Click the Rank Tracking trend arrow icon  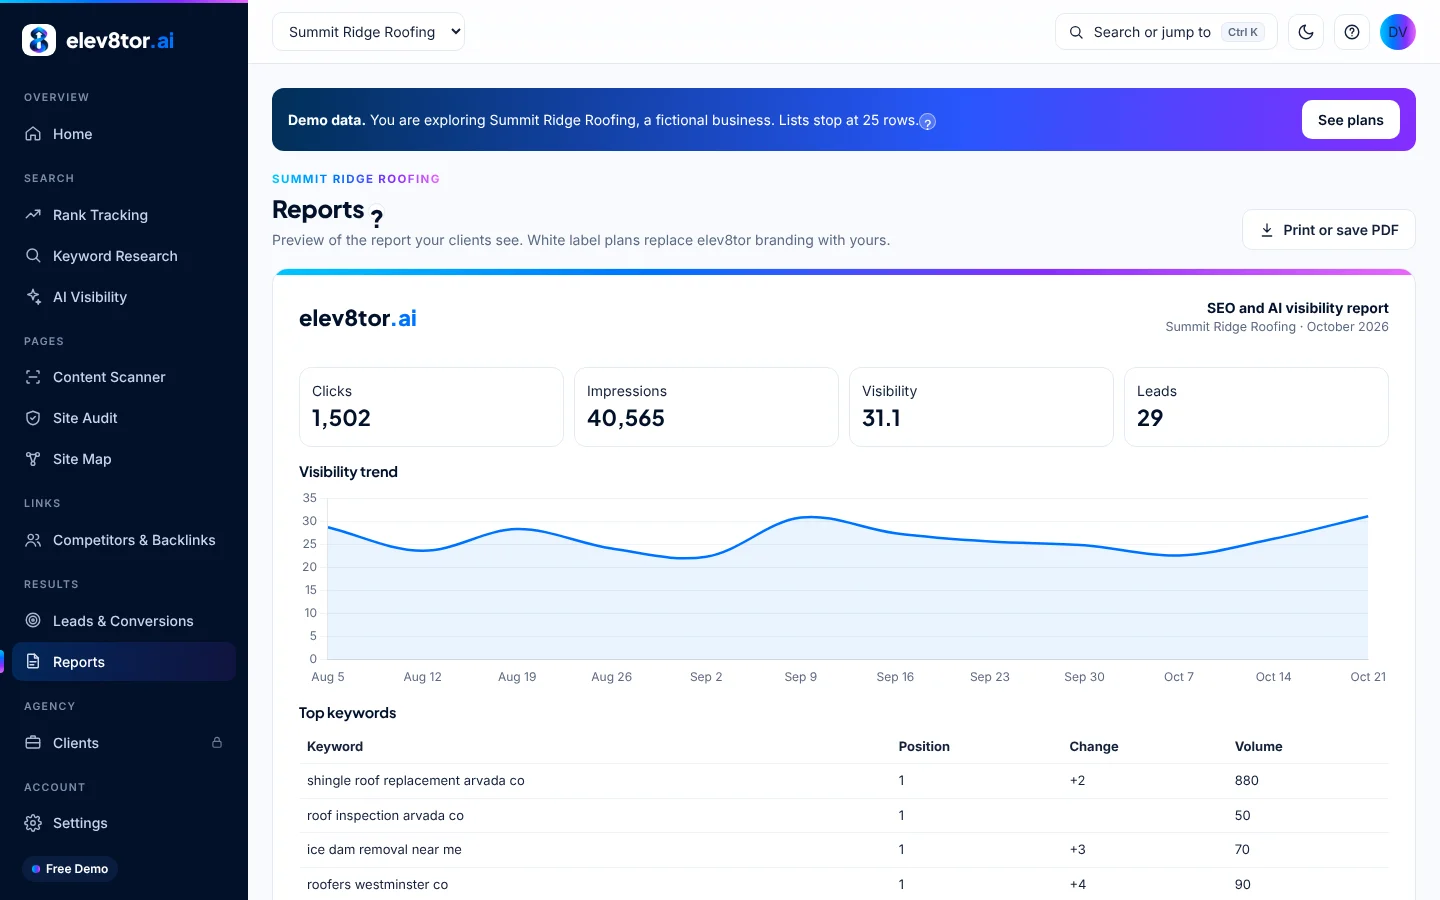[33, 215]
